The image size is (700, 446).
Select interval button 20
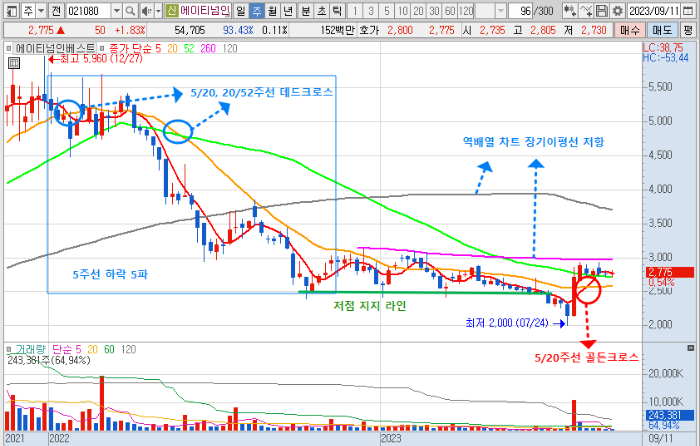tap(418, 10)
